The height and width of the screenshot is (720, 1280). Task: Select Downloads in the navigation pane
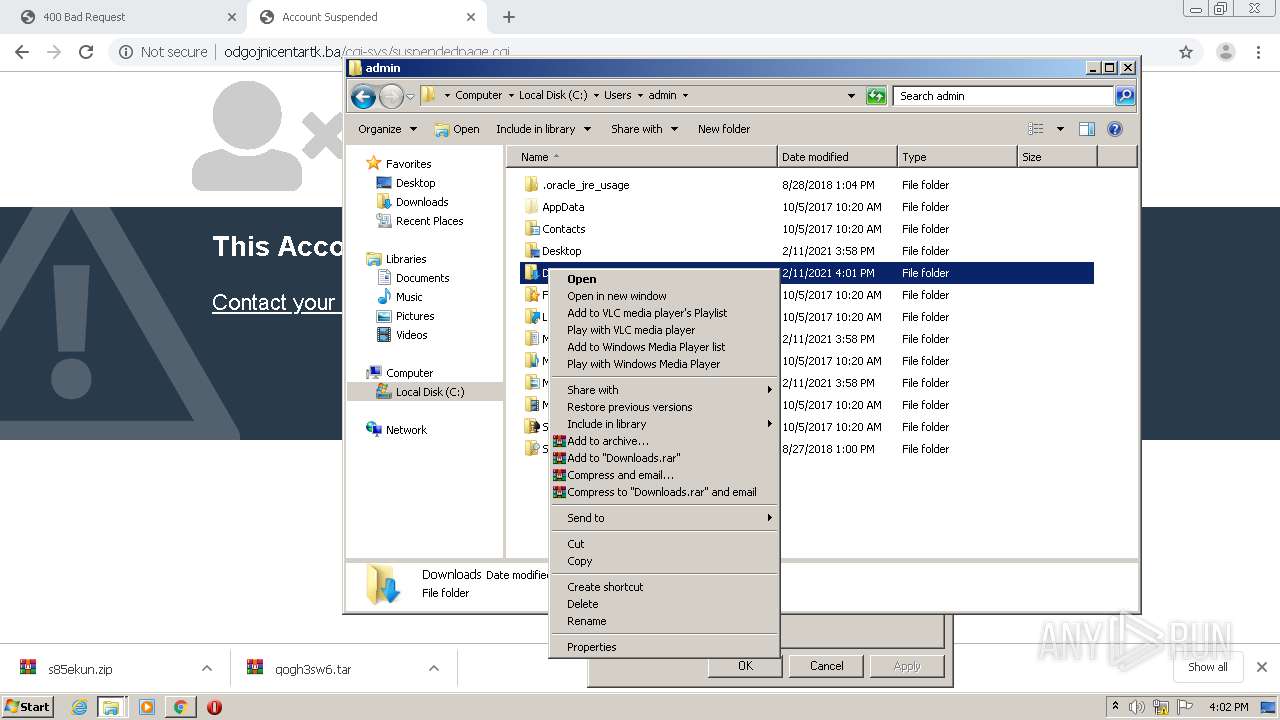tap(421, 202)
